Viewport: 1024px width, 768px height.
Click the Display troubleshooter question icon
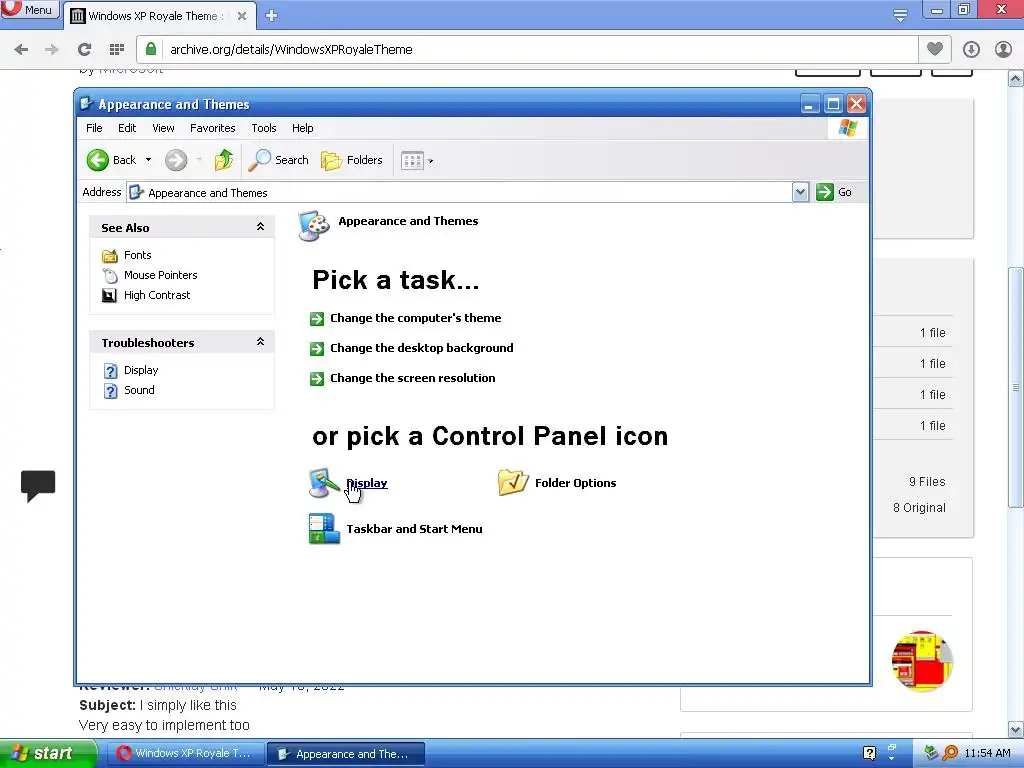[x=110, y=371]
